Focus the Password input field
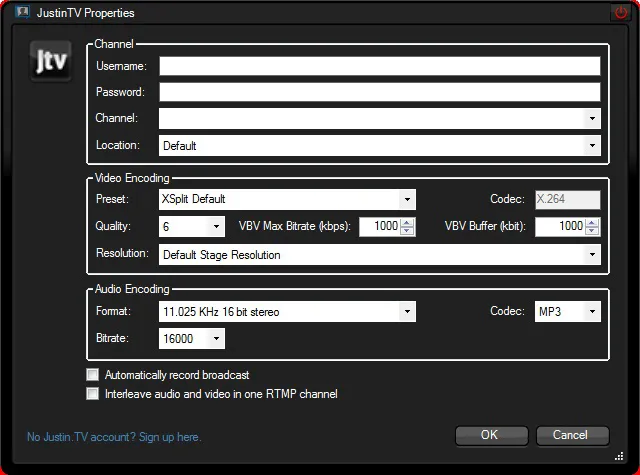This screenshot has height=475, width=640. (380, 92)
